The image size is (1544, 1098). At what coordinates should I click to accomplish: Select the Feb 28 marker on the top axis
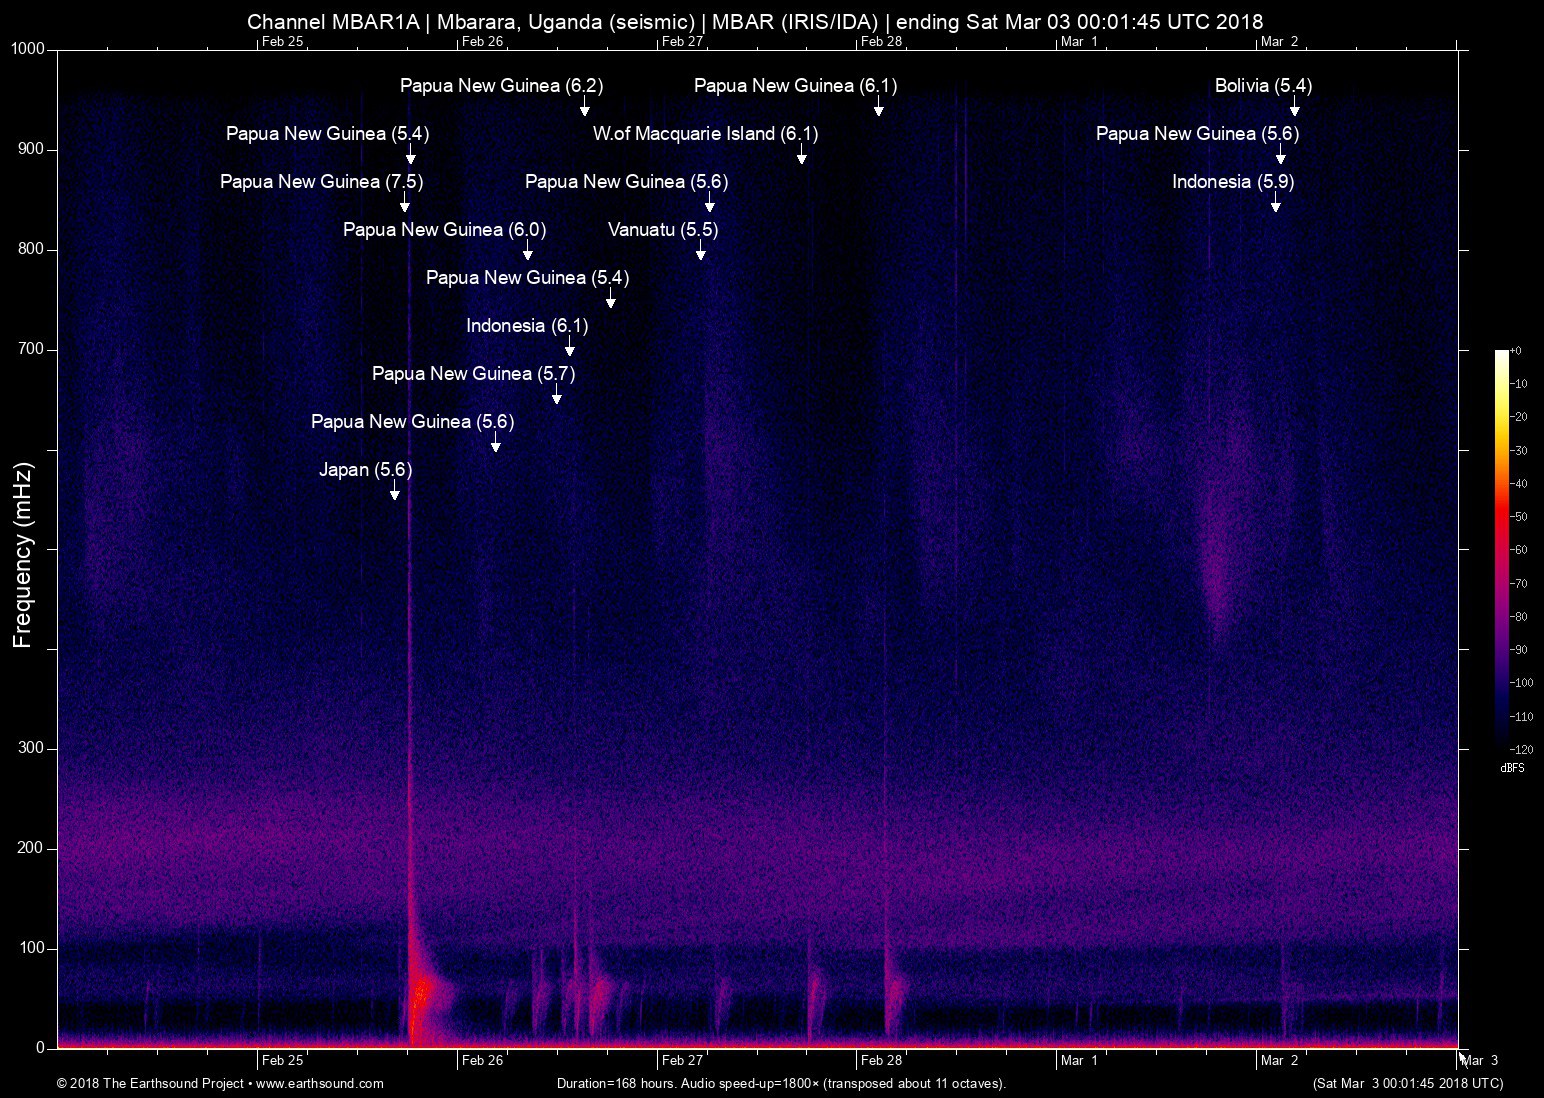tap(881, 42)
